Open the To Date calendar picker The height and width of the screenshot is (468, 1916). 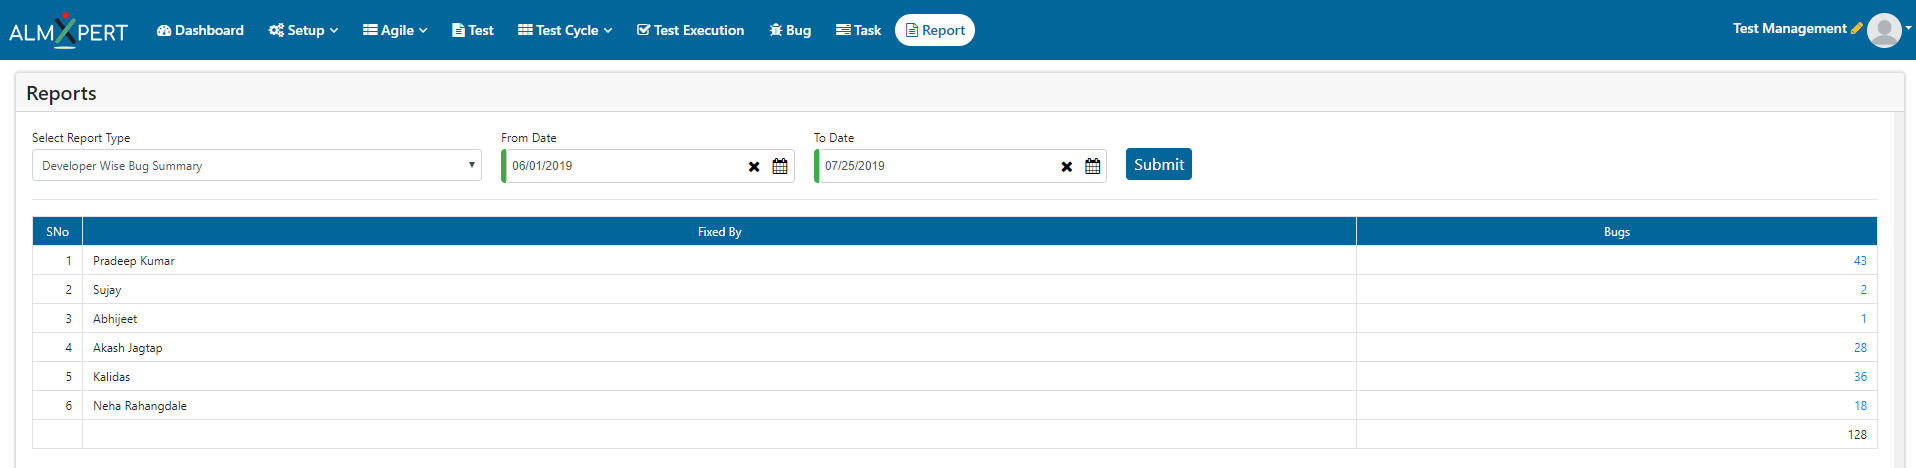click(1093, 166)
